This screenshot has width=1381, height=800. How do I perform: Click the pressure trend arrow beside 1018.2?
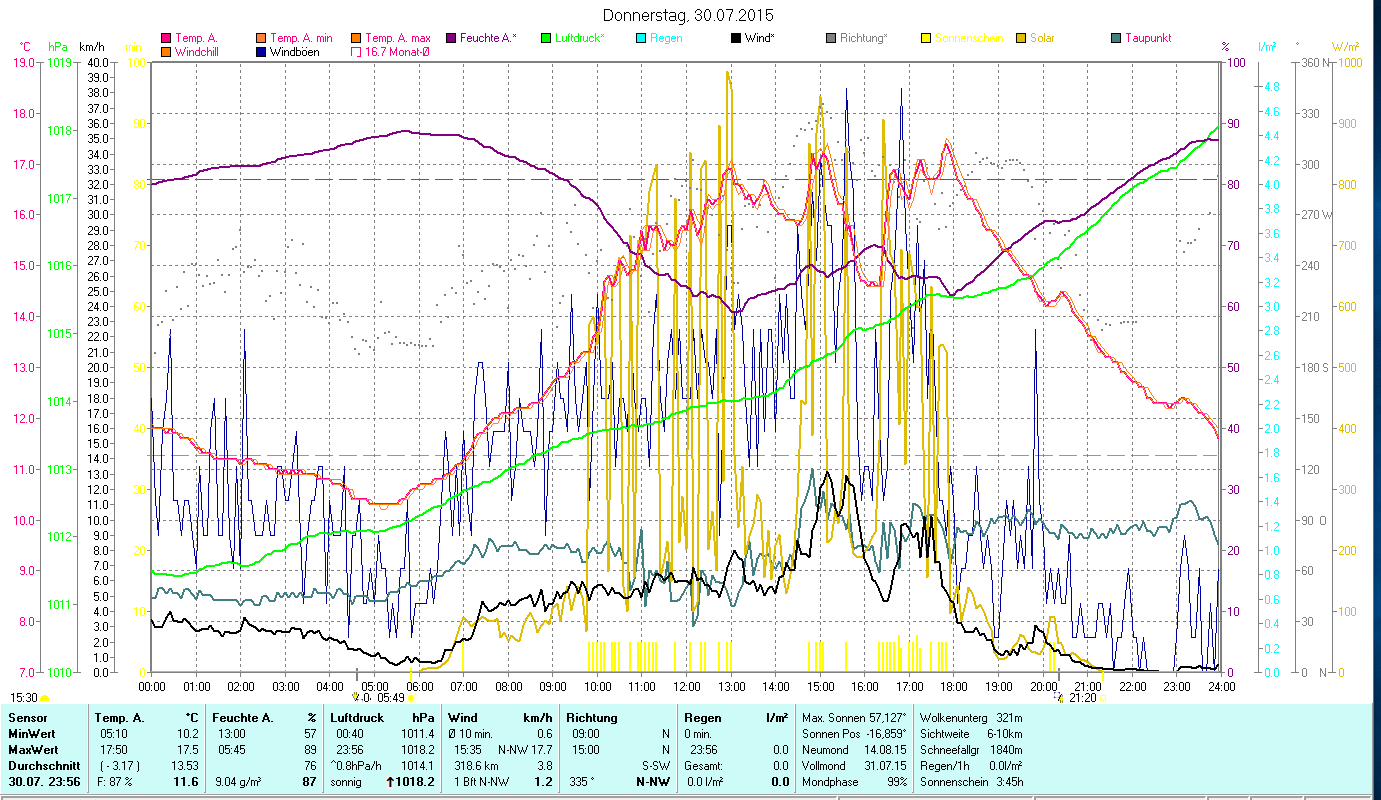pyautogui.click(x=390, y=782)
